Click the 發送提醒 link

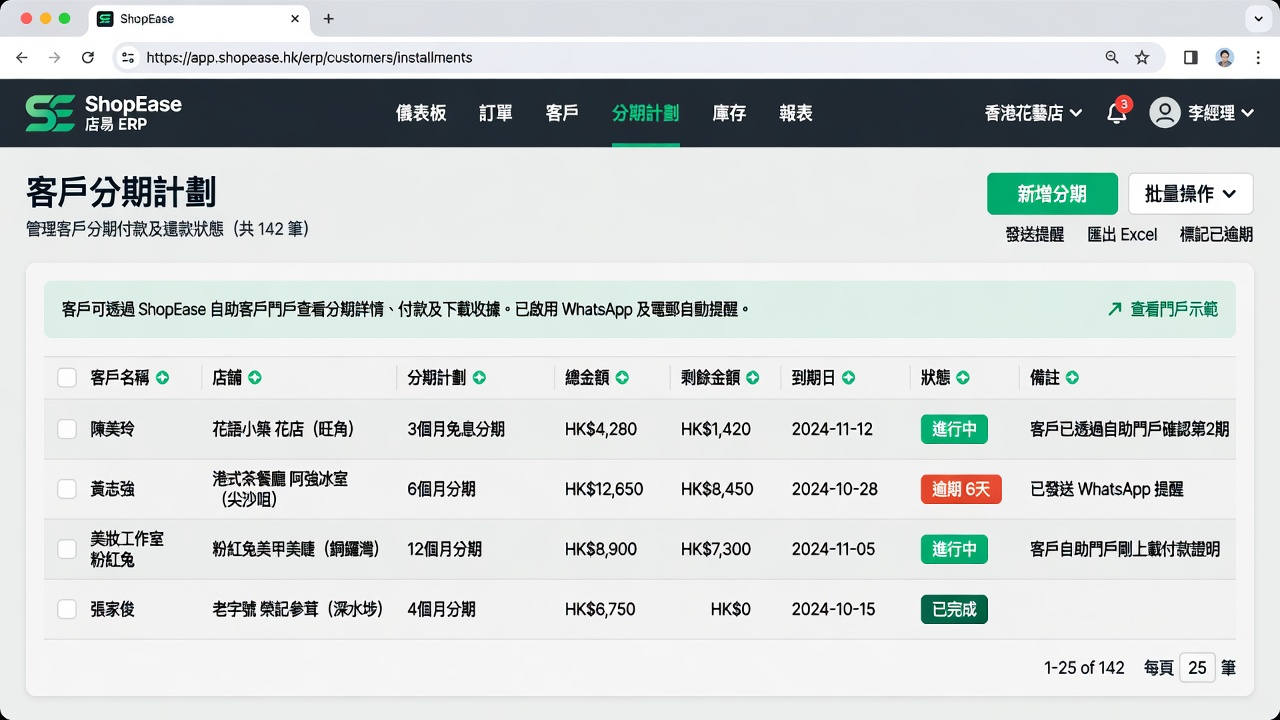click(x=1035, y=234)
